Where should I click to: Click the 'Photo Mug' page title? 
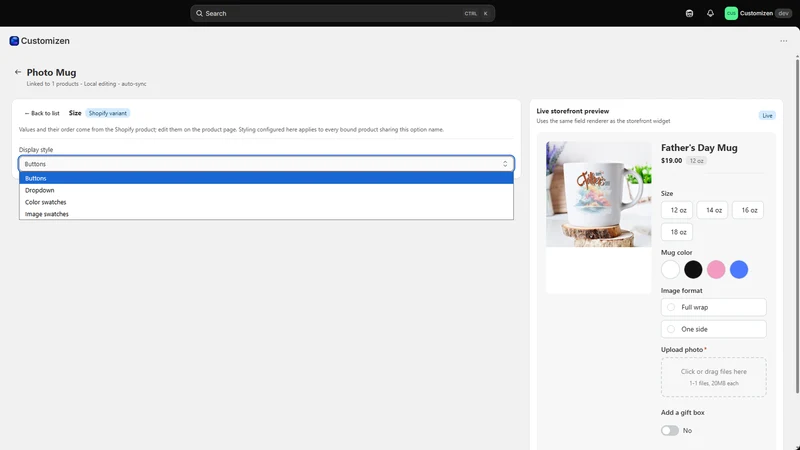pos(51,72)
